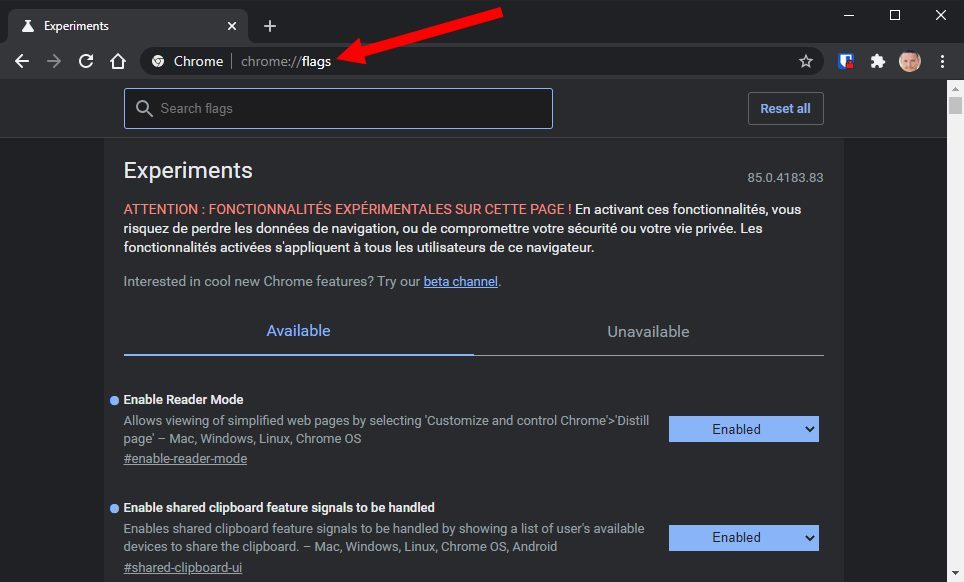Open the beta channel link

point(460,281)
